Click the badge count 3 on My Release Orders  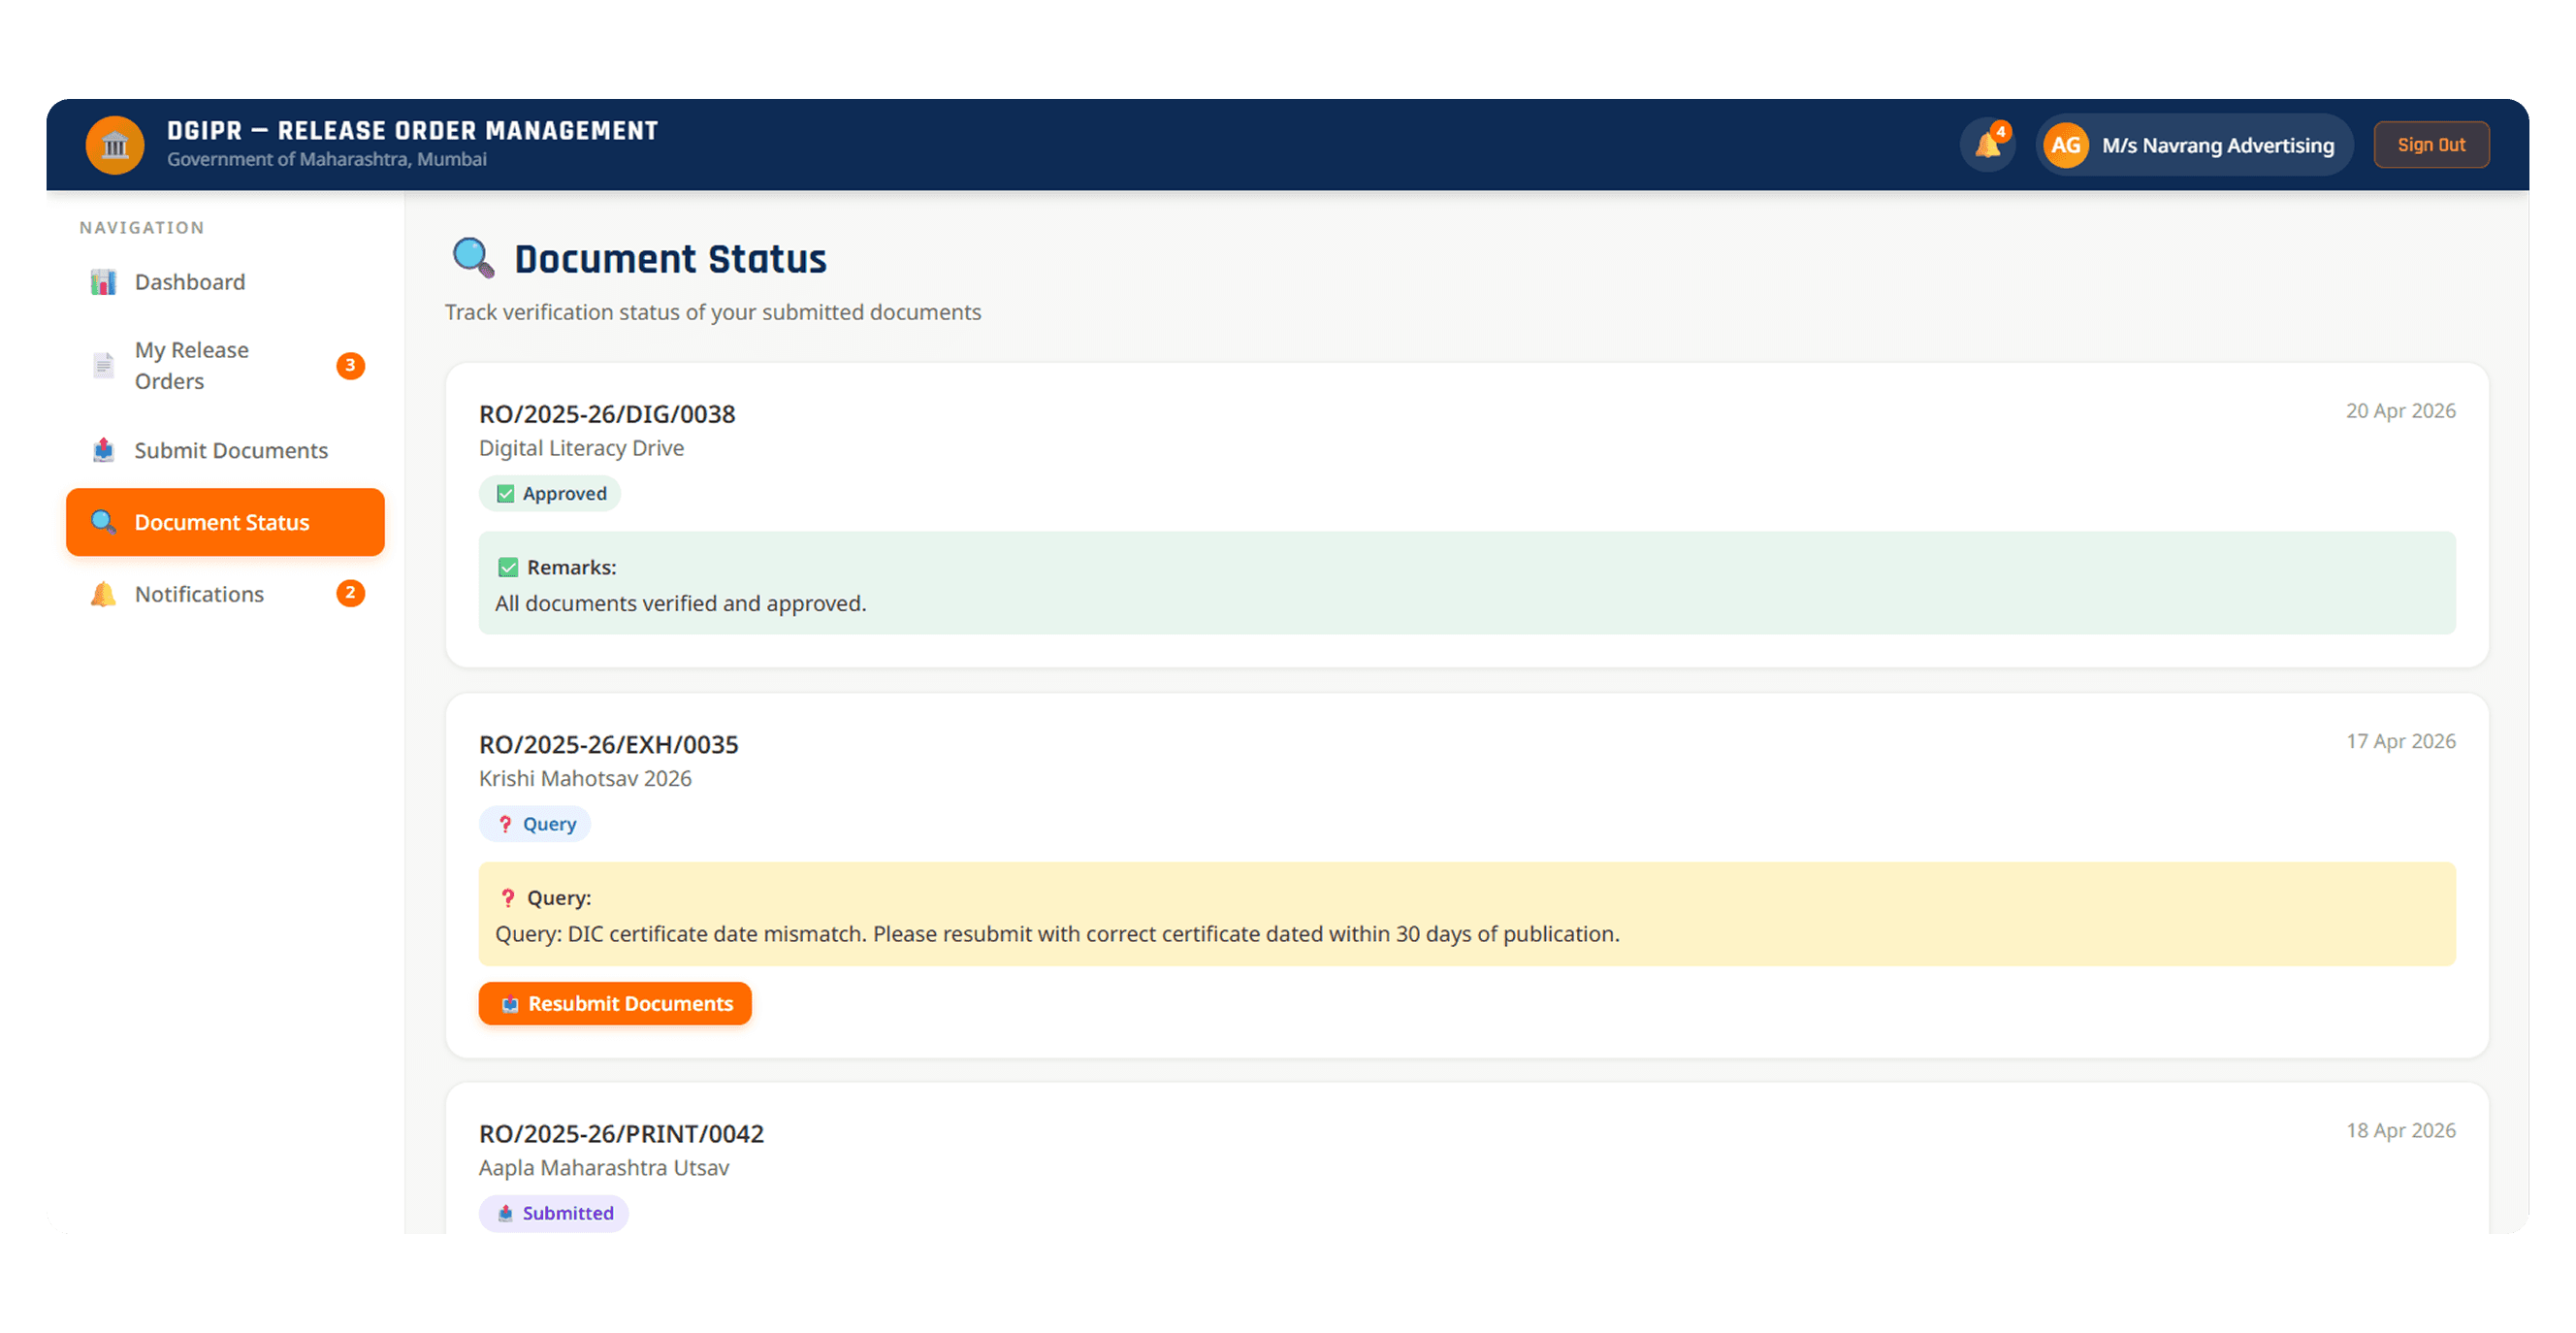350,366
